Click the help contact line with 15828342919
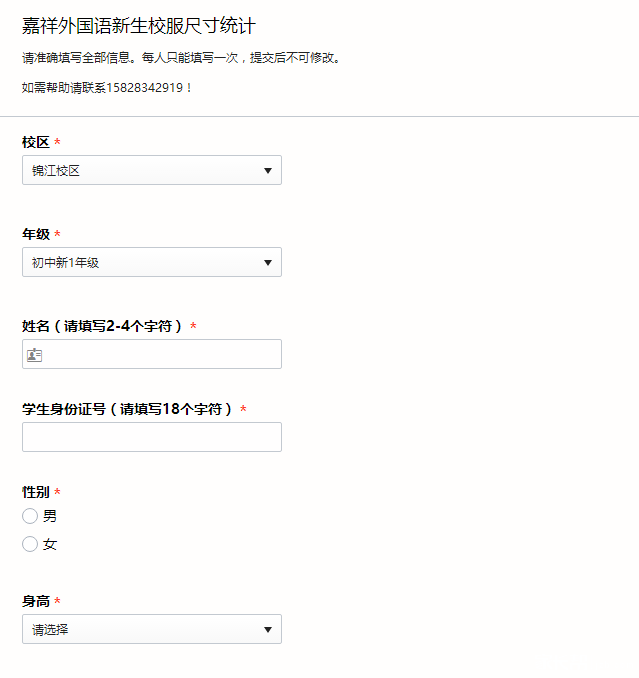 107,87
